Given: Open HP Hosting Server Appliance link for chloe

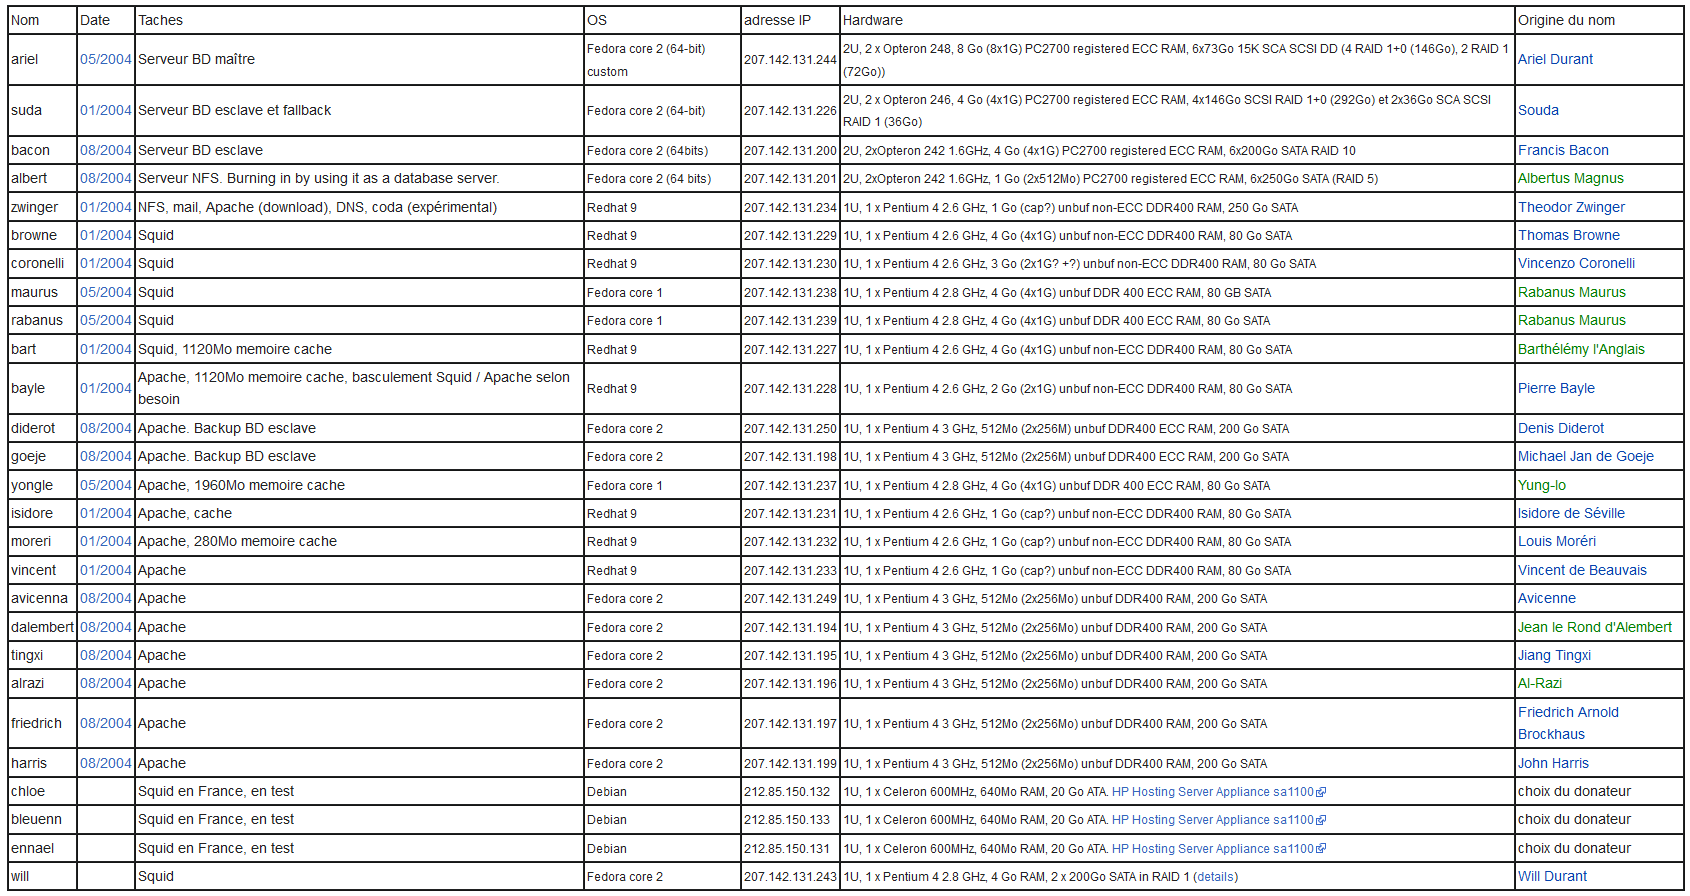Looking at the screenshot, I should pos(1218,792).
